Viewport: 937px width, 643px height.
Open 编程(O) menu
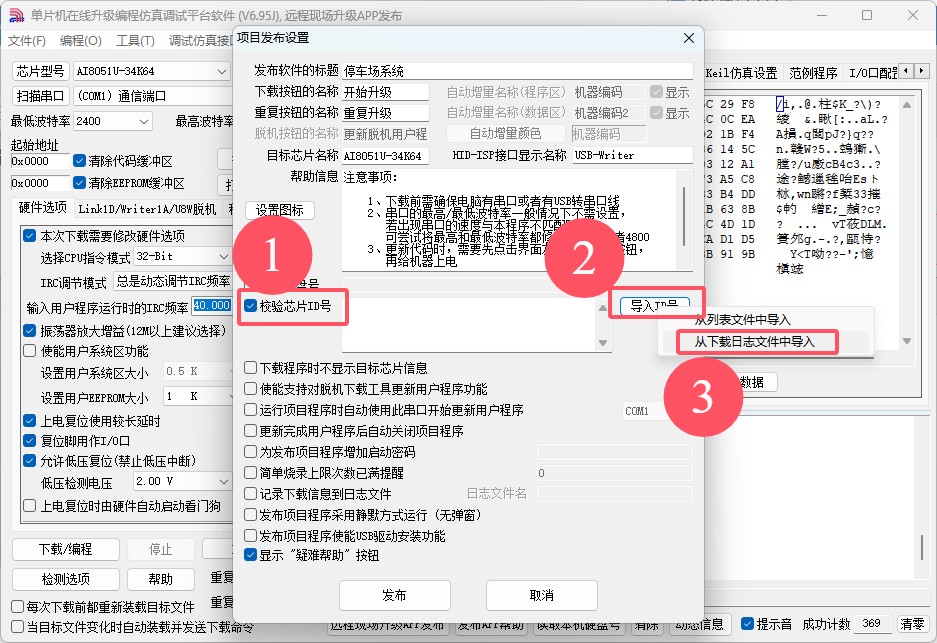[81, 41]
